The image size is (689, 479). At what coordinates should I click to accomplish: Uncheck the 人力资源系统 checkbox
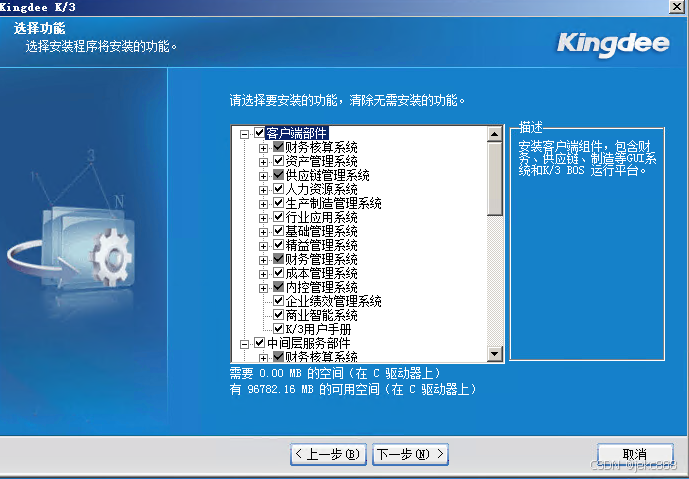coord(278,189)
